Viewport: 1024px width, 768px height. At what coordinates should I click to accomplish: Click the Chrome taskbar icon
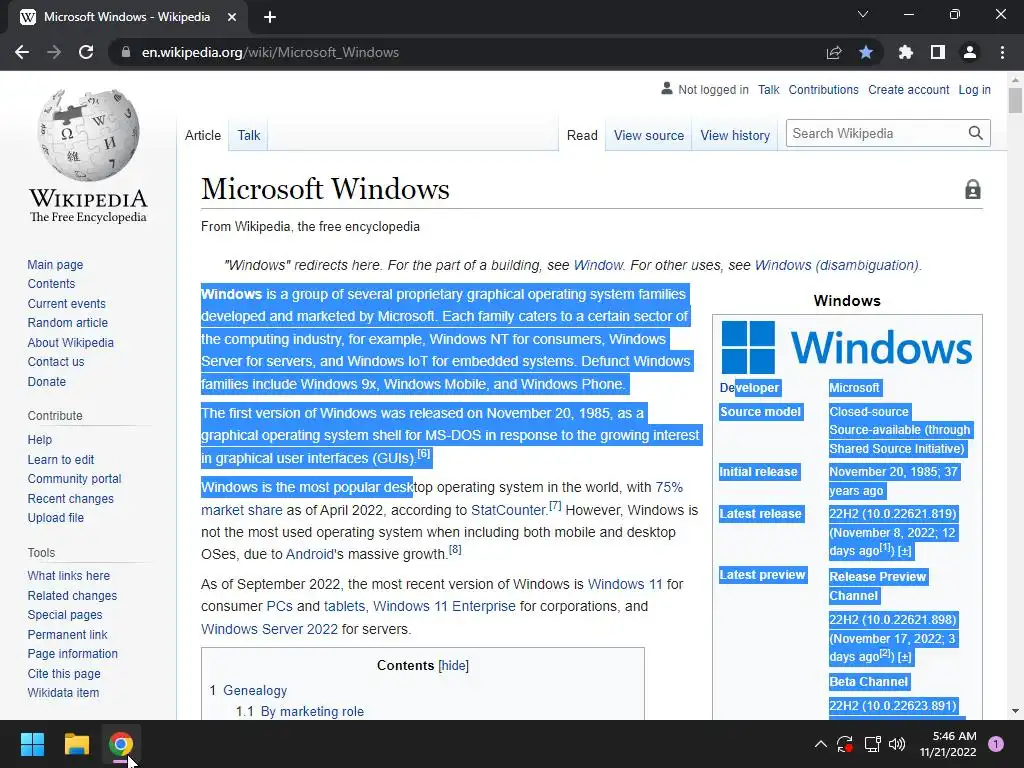121,744
